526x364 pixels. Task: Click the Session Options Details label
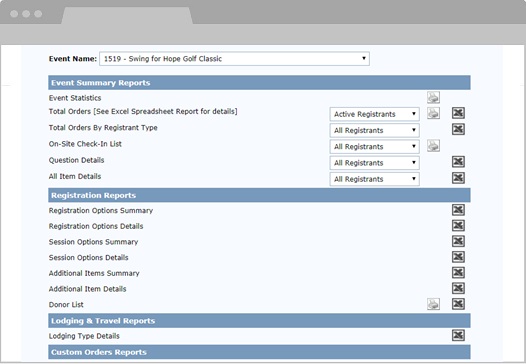[89, 258]
